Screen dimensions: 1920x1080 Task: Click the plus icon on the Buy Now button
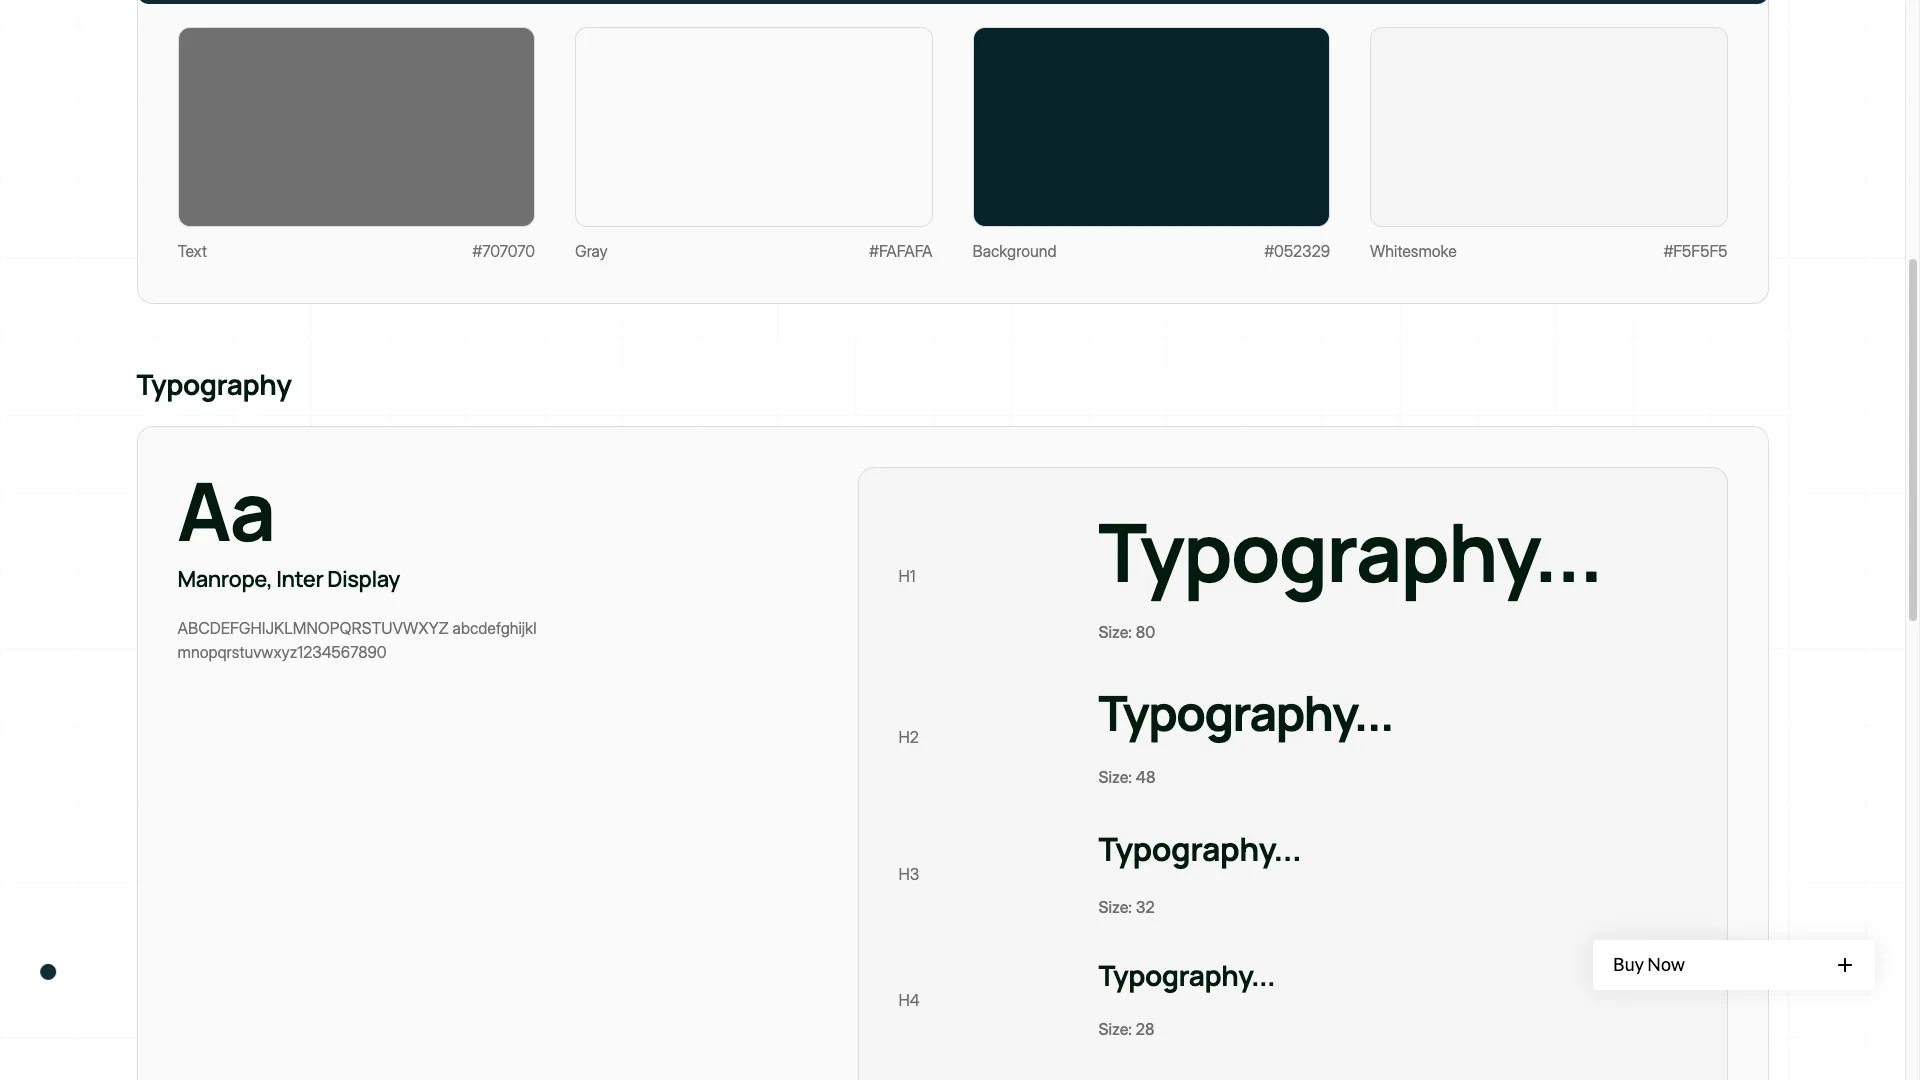point(1845,965)
